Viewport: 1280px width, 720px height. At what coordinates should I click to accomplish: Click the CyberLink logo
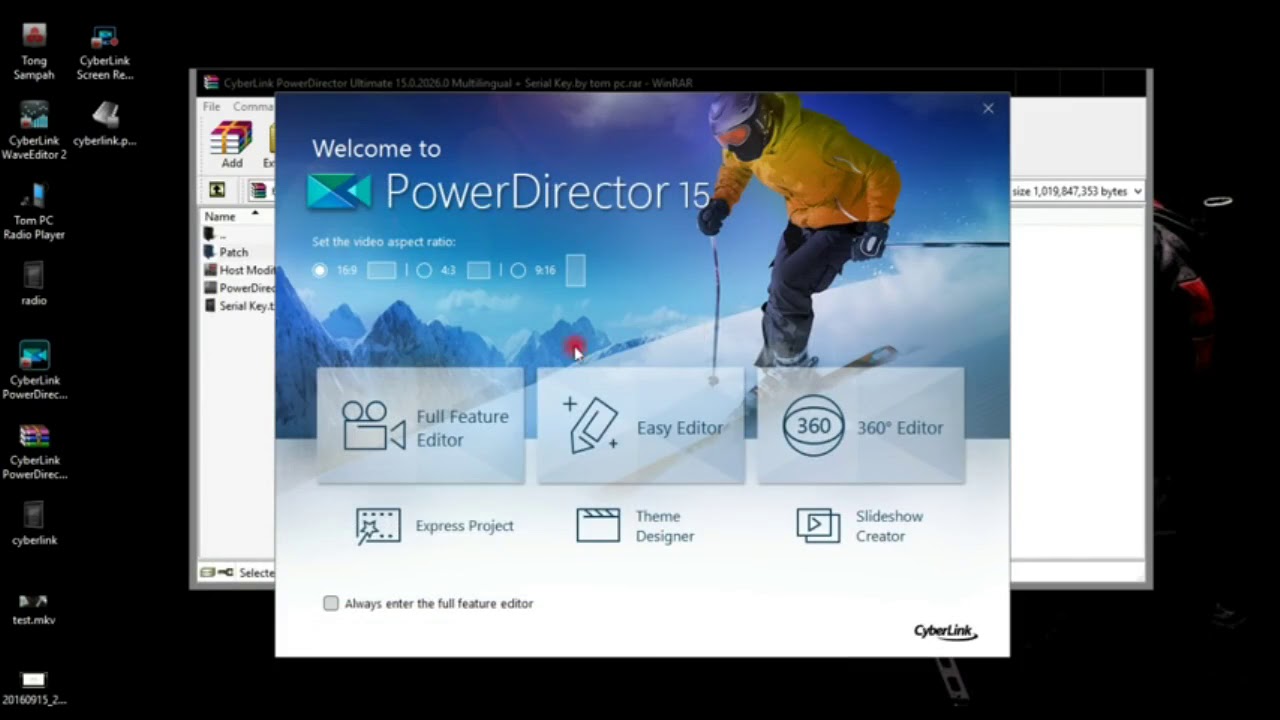pyautogui.click(x=945, y=631)
